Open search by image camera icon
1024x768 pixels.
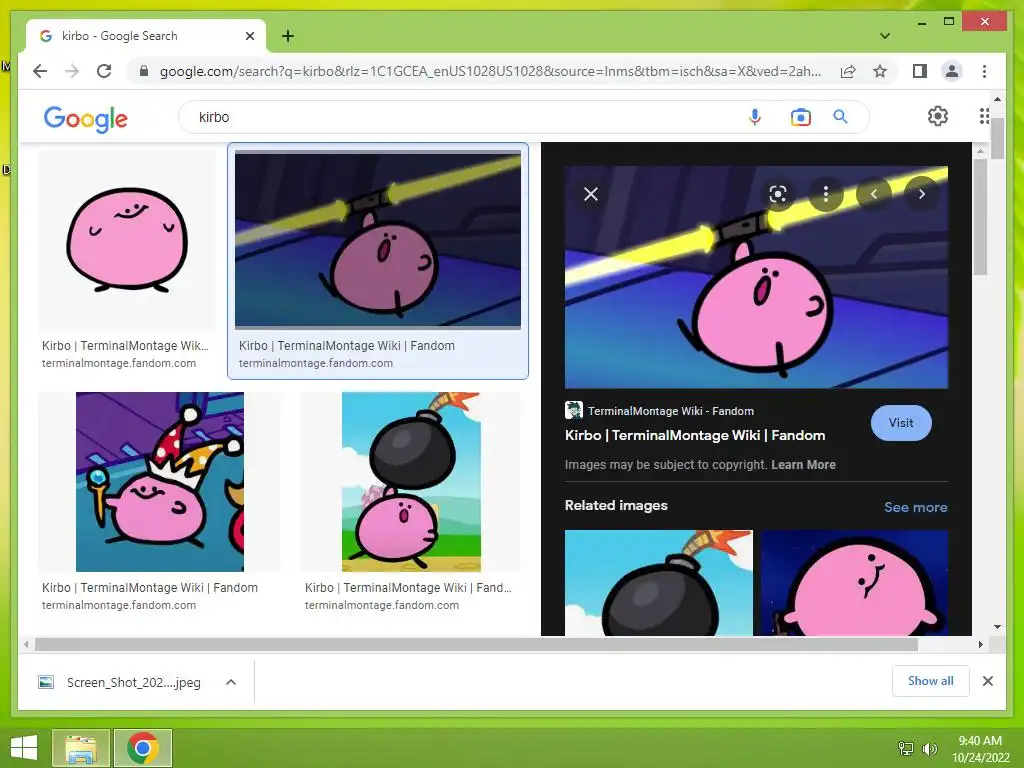tap(801, 117)
